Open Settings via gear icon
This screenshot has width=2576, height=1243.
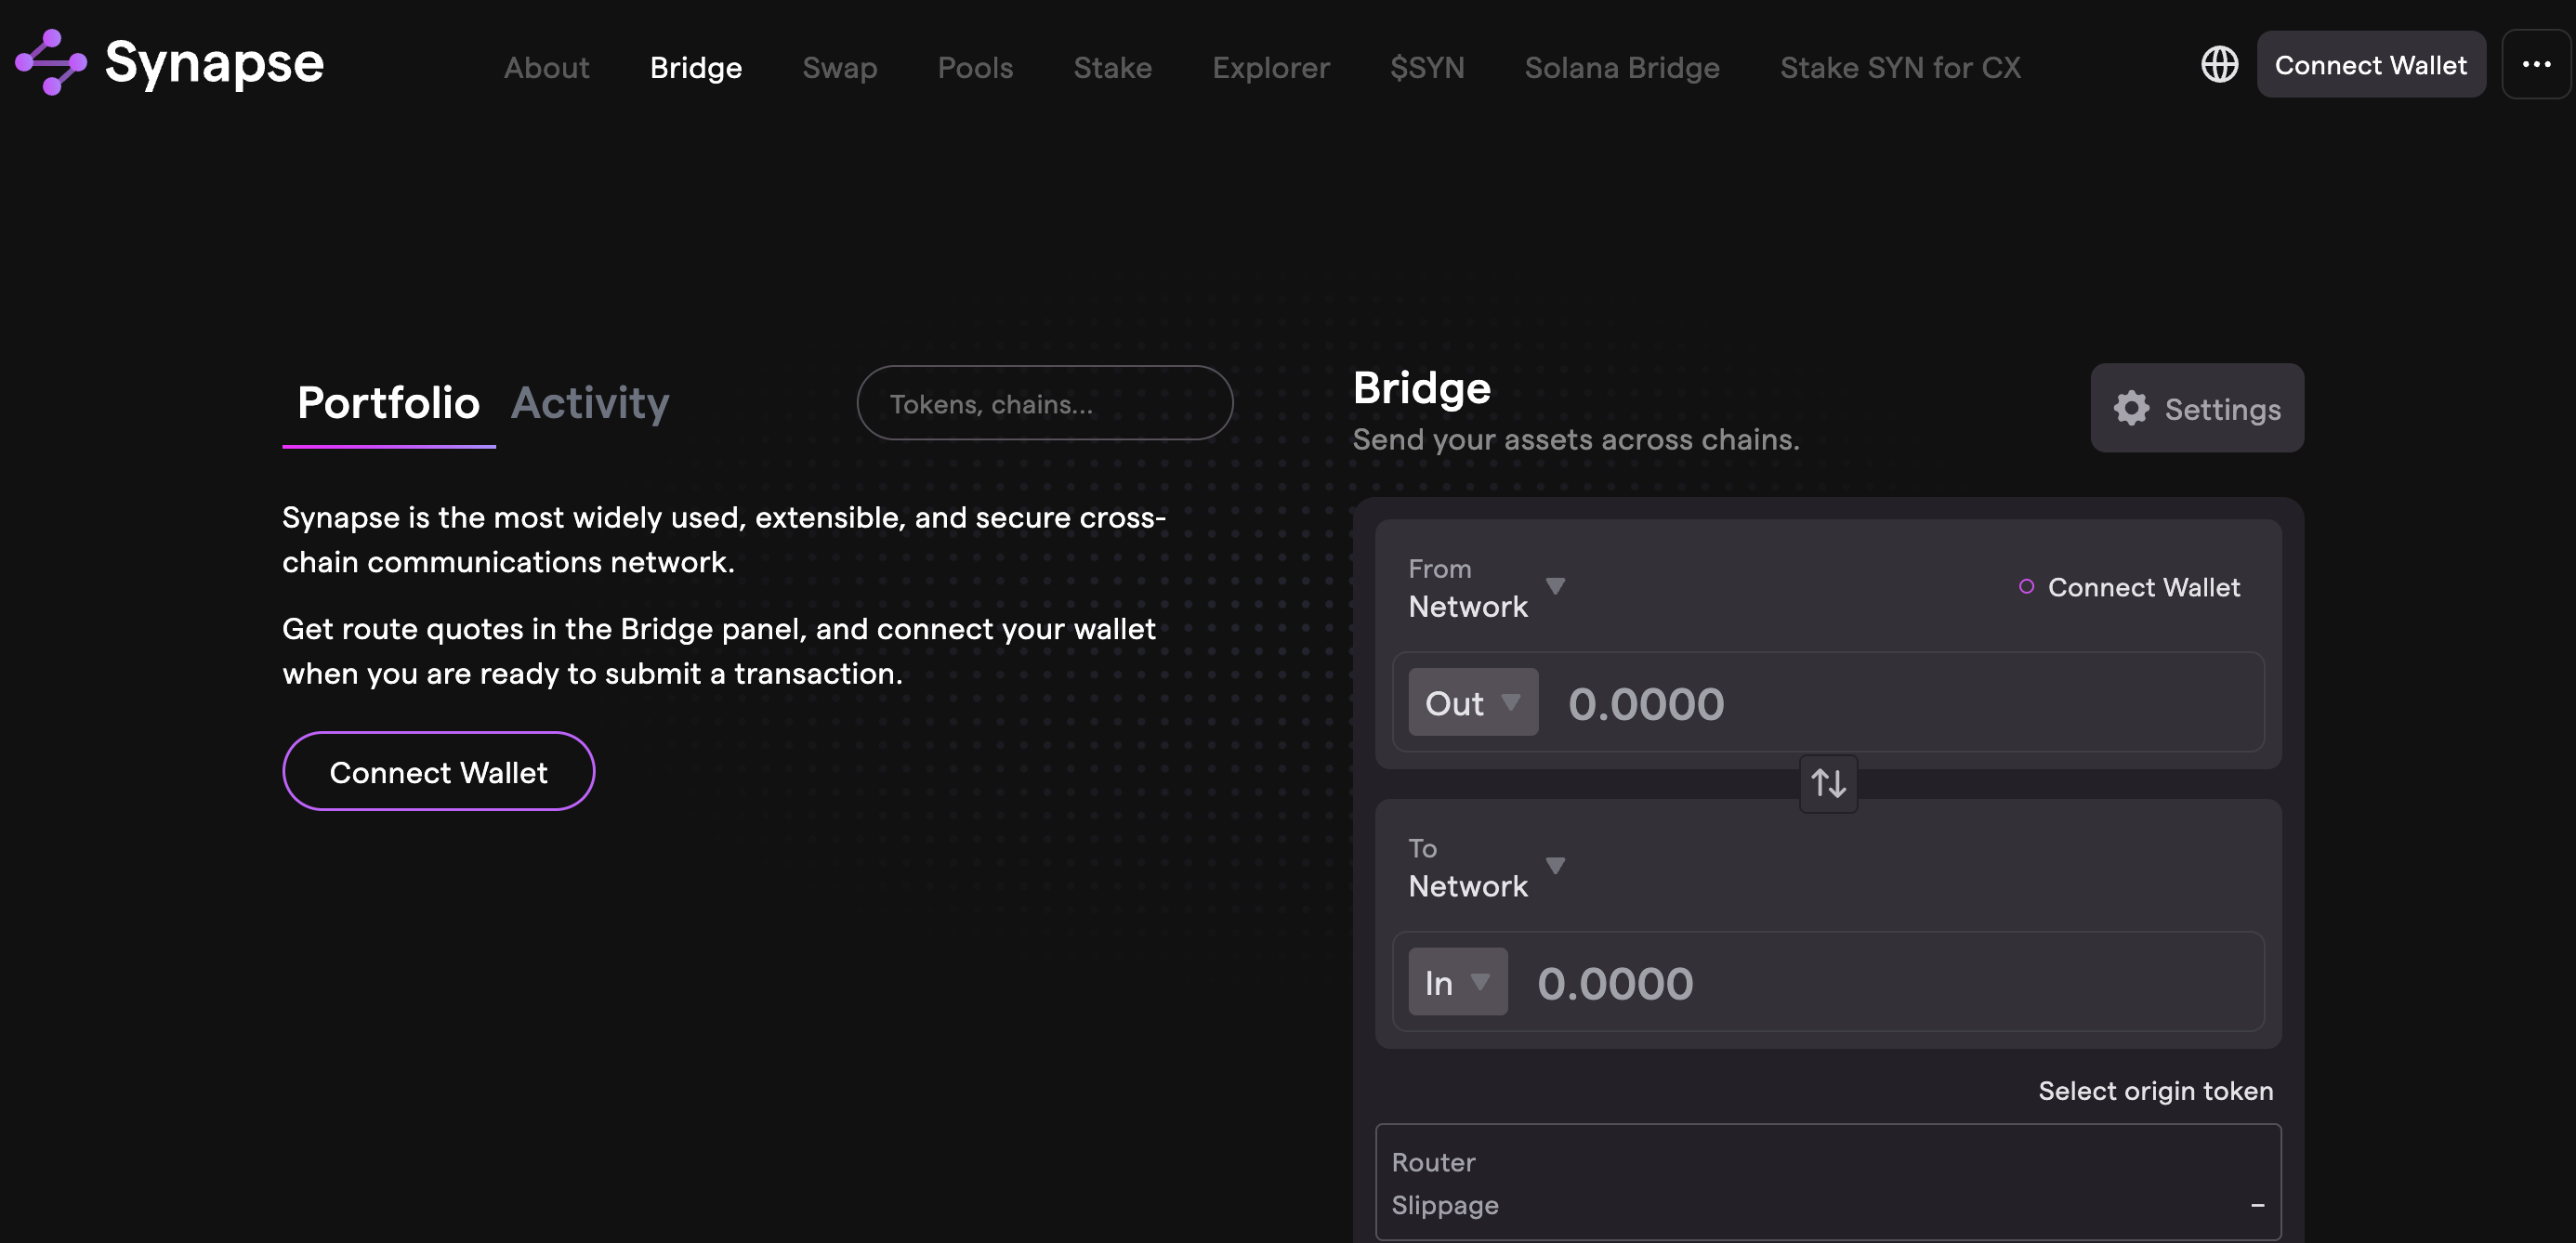[x=2131, y=408]
